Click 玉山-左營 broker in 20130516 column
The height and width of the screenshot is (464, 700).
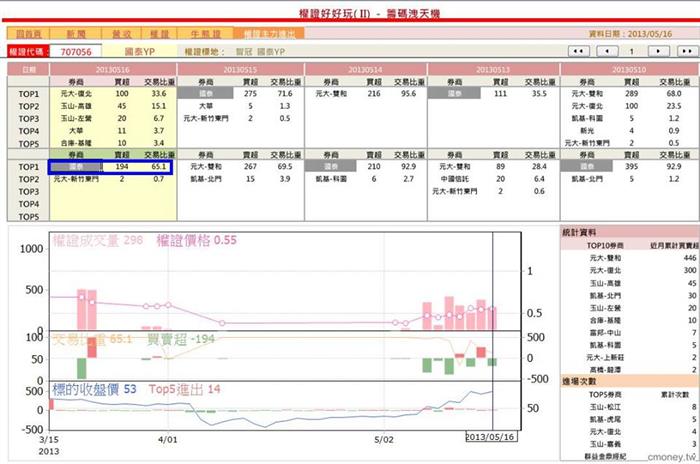[76, 118]
